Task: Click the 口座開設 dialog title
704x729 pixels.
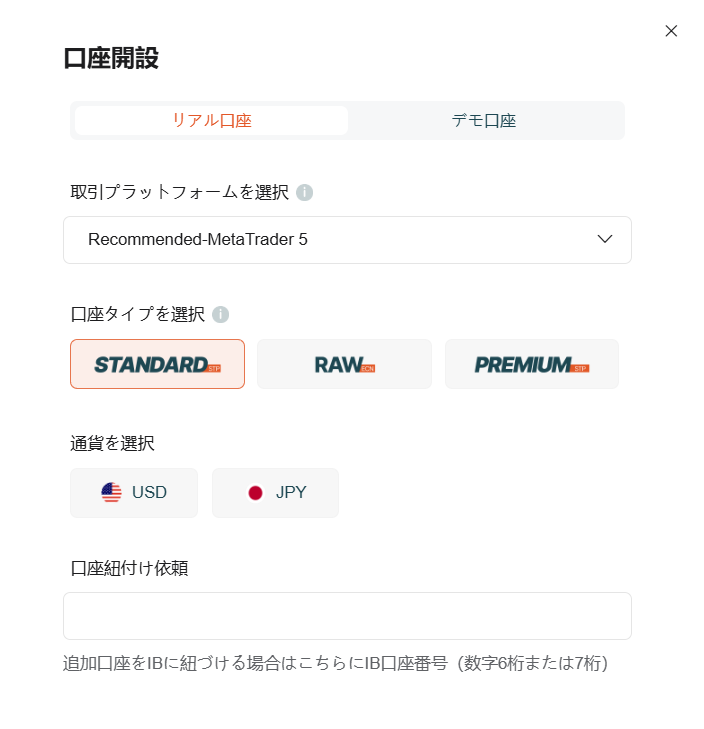Action: (x=111, y=58)
